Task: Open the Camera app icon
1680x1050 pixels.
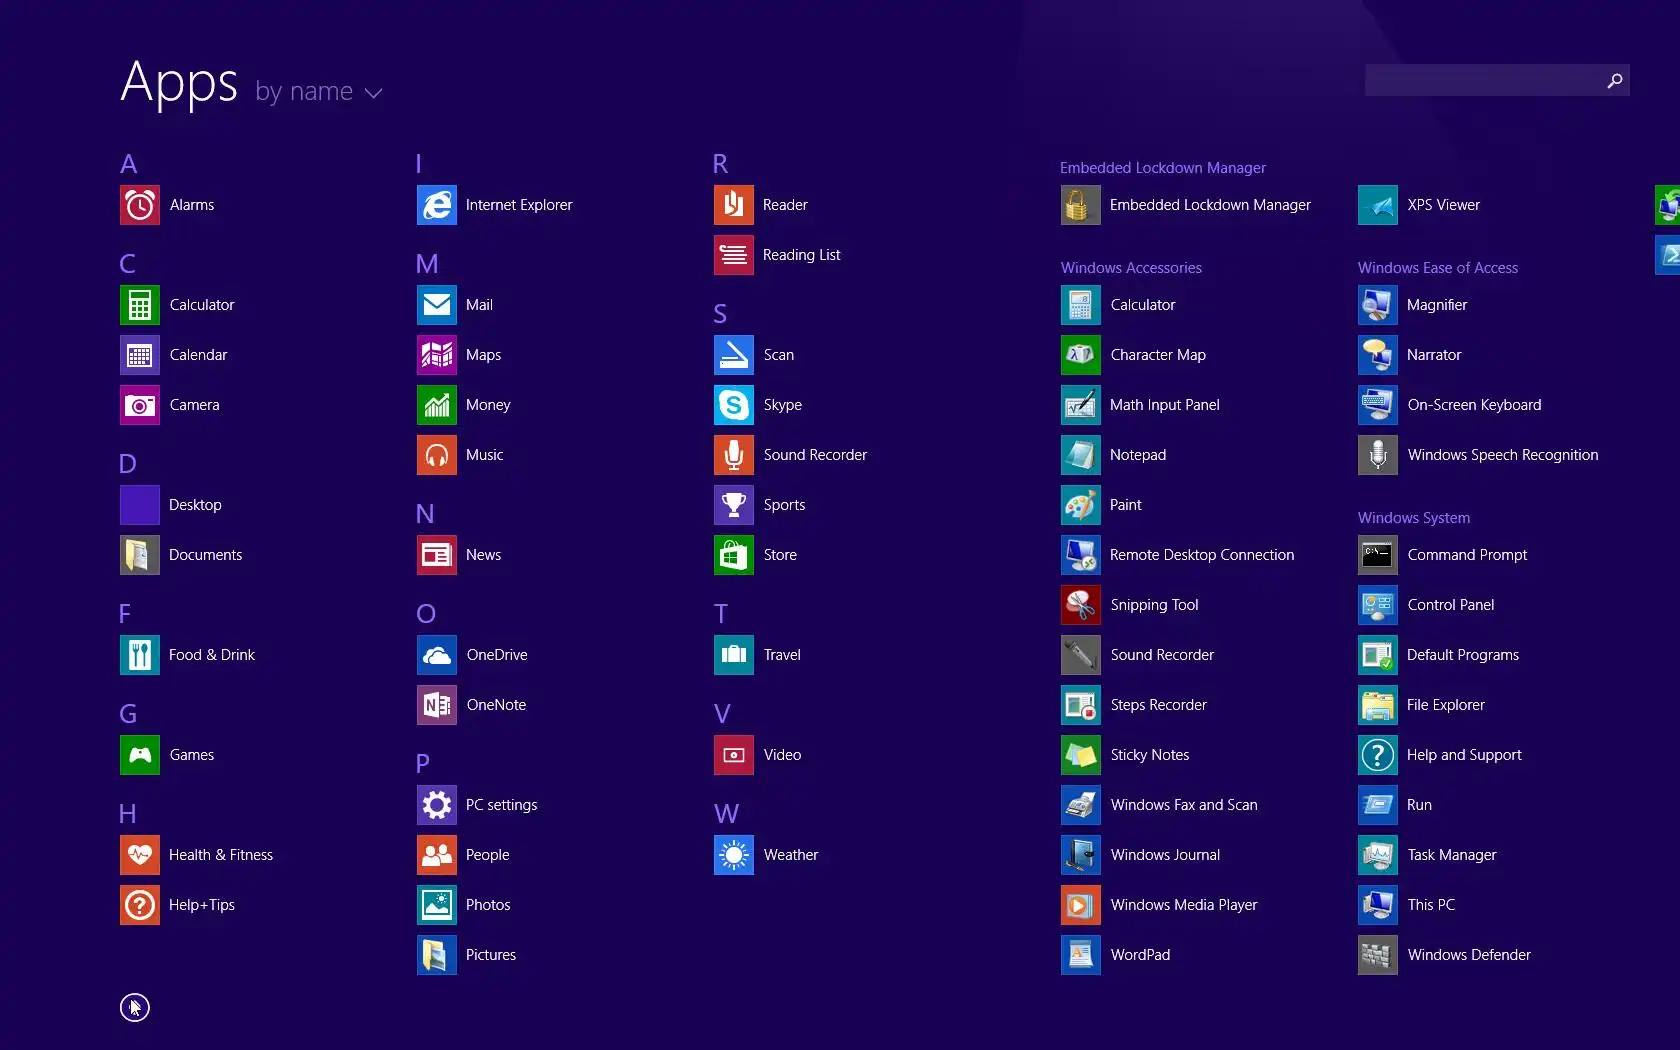Action: [x=140, y=405]
